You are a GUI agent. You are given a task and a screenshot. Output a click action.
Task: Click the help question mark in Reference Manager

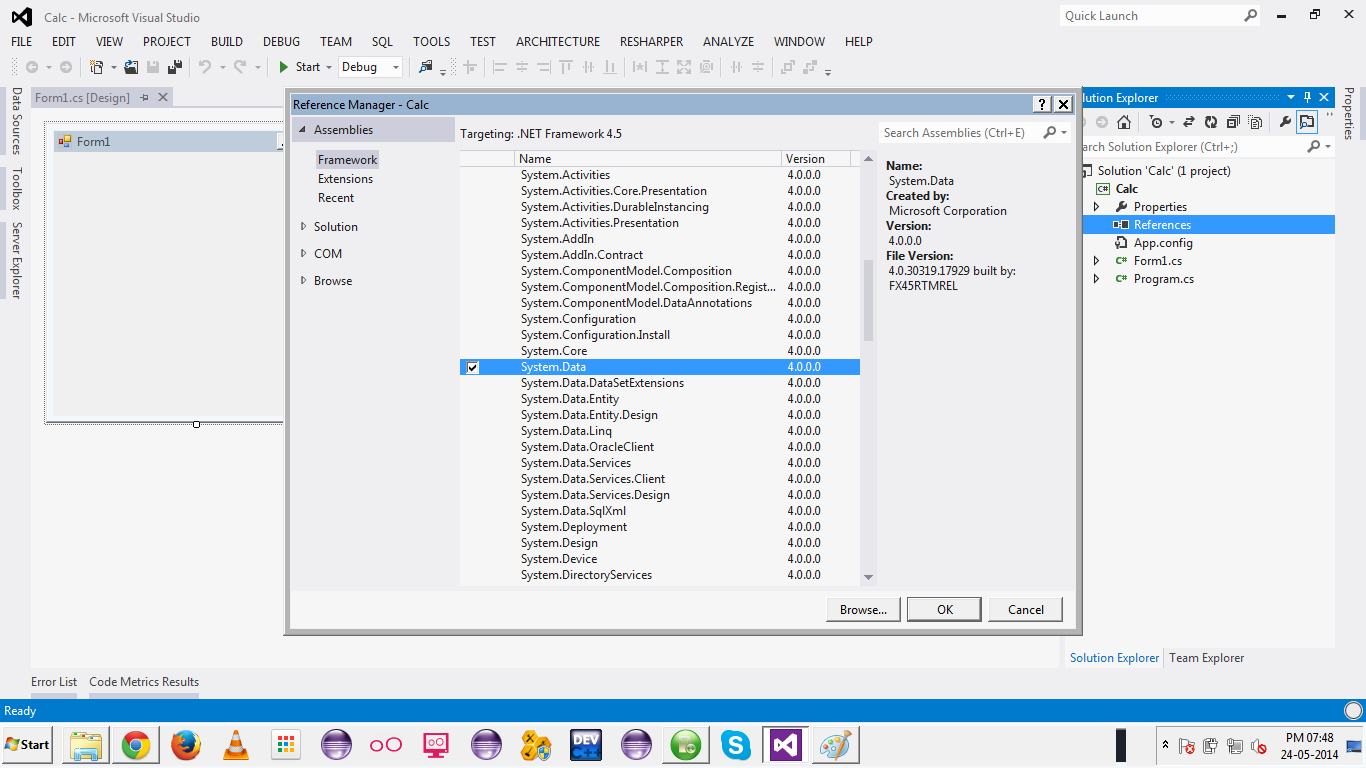(x=1042, y=104)
